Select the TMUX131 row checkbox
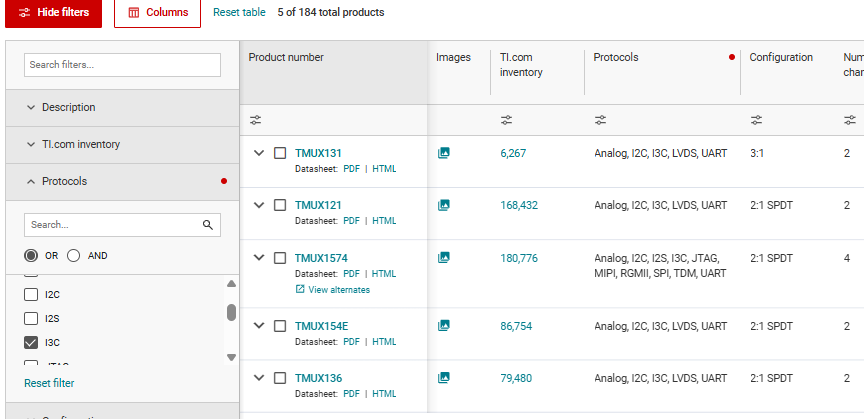Viewport: 864px width, 419px height. [280, 153]
